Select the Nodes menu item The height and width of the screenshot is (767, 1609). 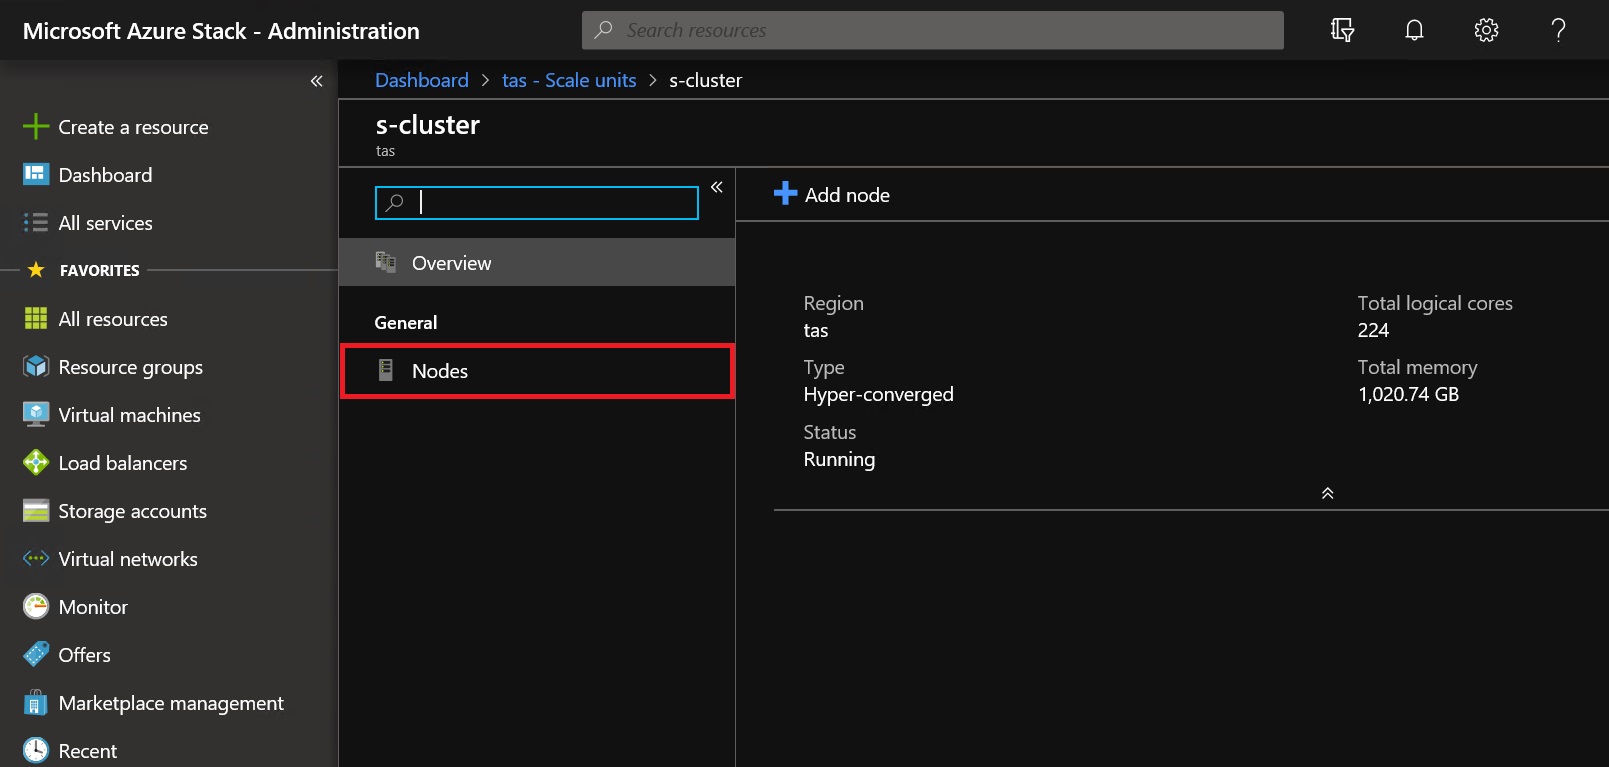tap(537, 371)
